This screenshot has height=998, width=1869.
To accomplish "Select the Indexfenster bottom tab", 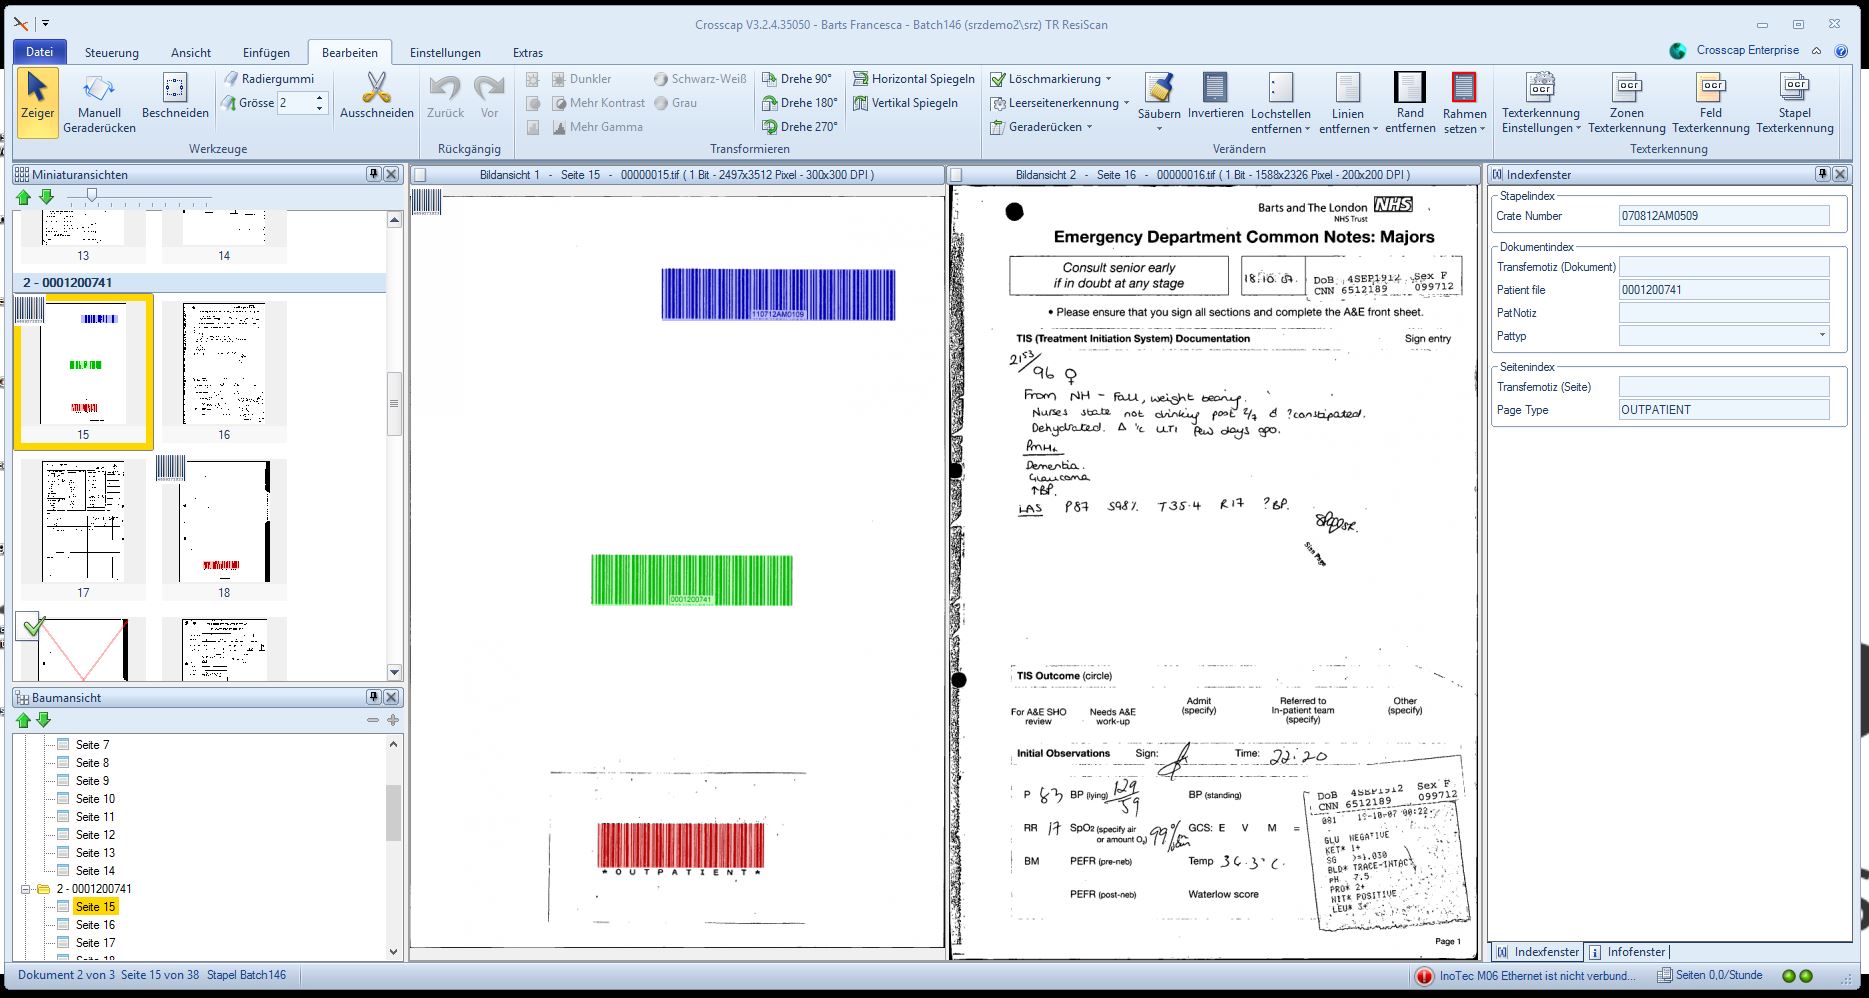I will (x=1538, y=952).
